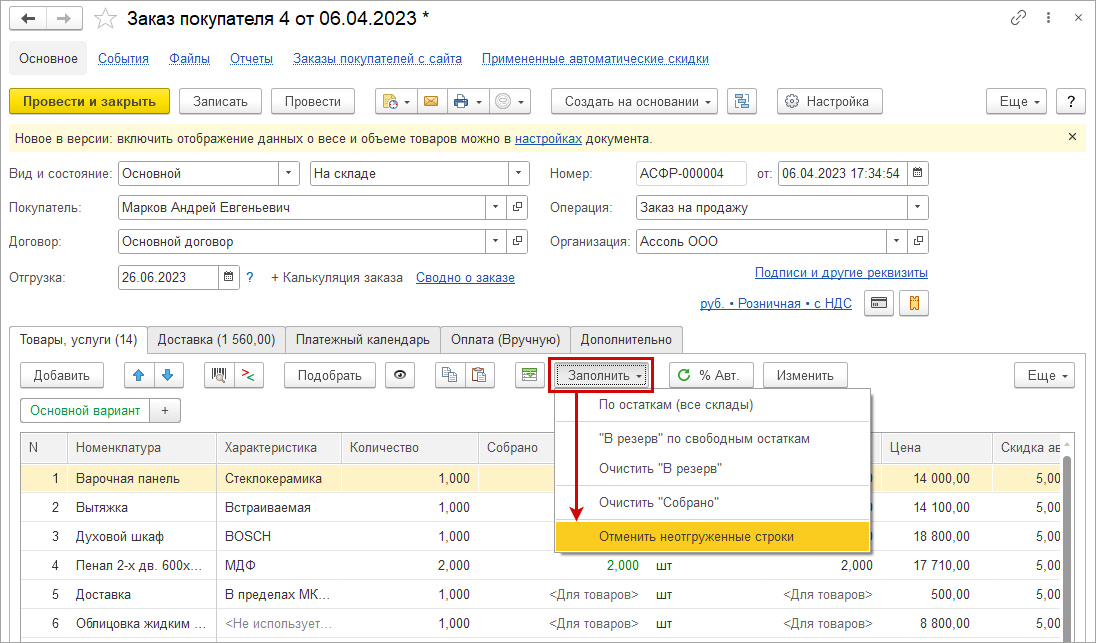Viewport: 1096px width, 643px height.
Task: Switch to Оплата (Вручную) tab
Action: tap(505, 340)
